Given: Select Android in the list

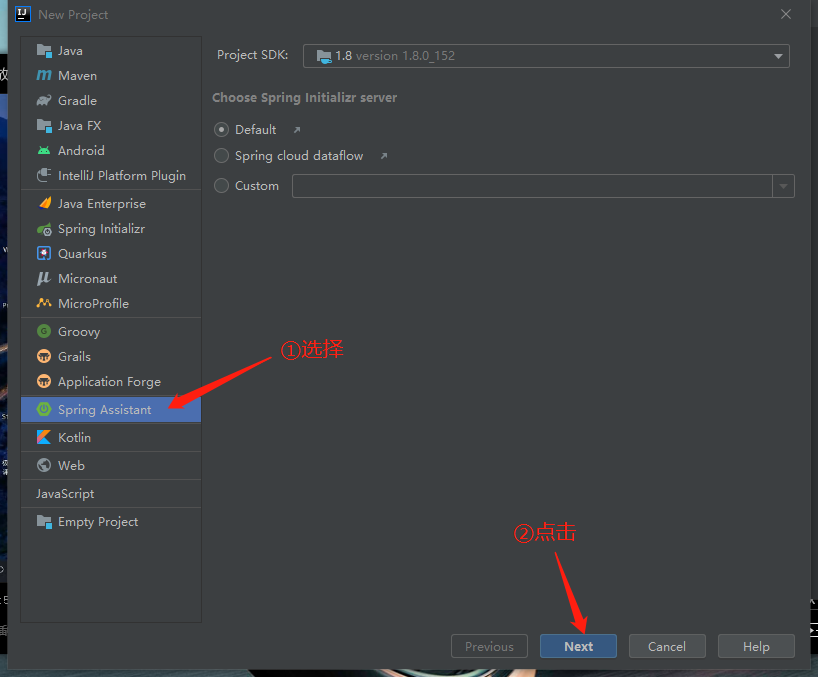Looking at the screenshot, I should click(x=111, y=151).
